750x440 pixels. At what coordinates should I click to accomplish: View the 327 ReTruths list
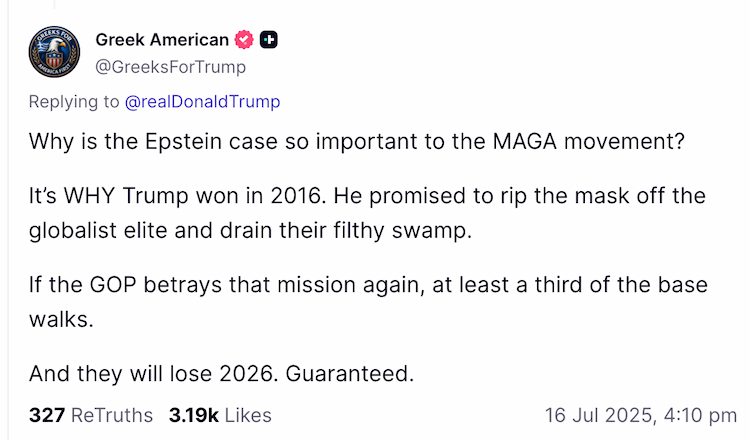[x=91, y=414]
